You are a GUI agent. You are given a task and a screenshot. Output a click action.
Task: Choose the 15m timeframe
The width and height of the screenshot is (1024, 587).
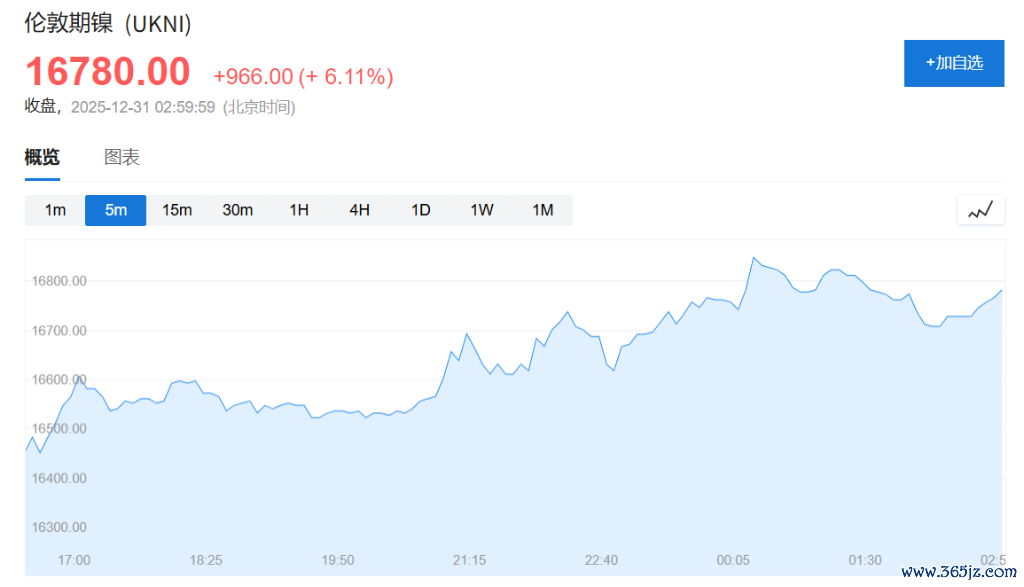pos(177,210)
